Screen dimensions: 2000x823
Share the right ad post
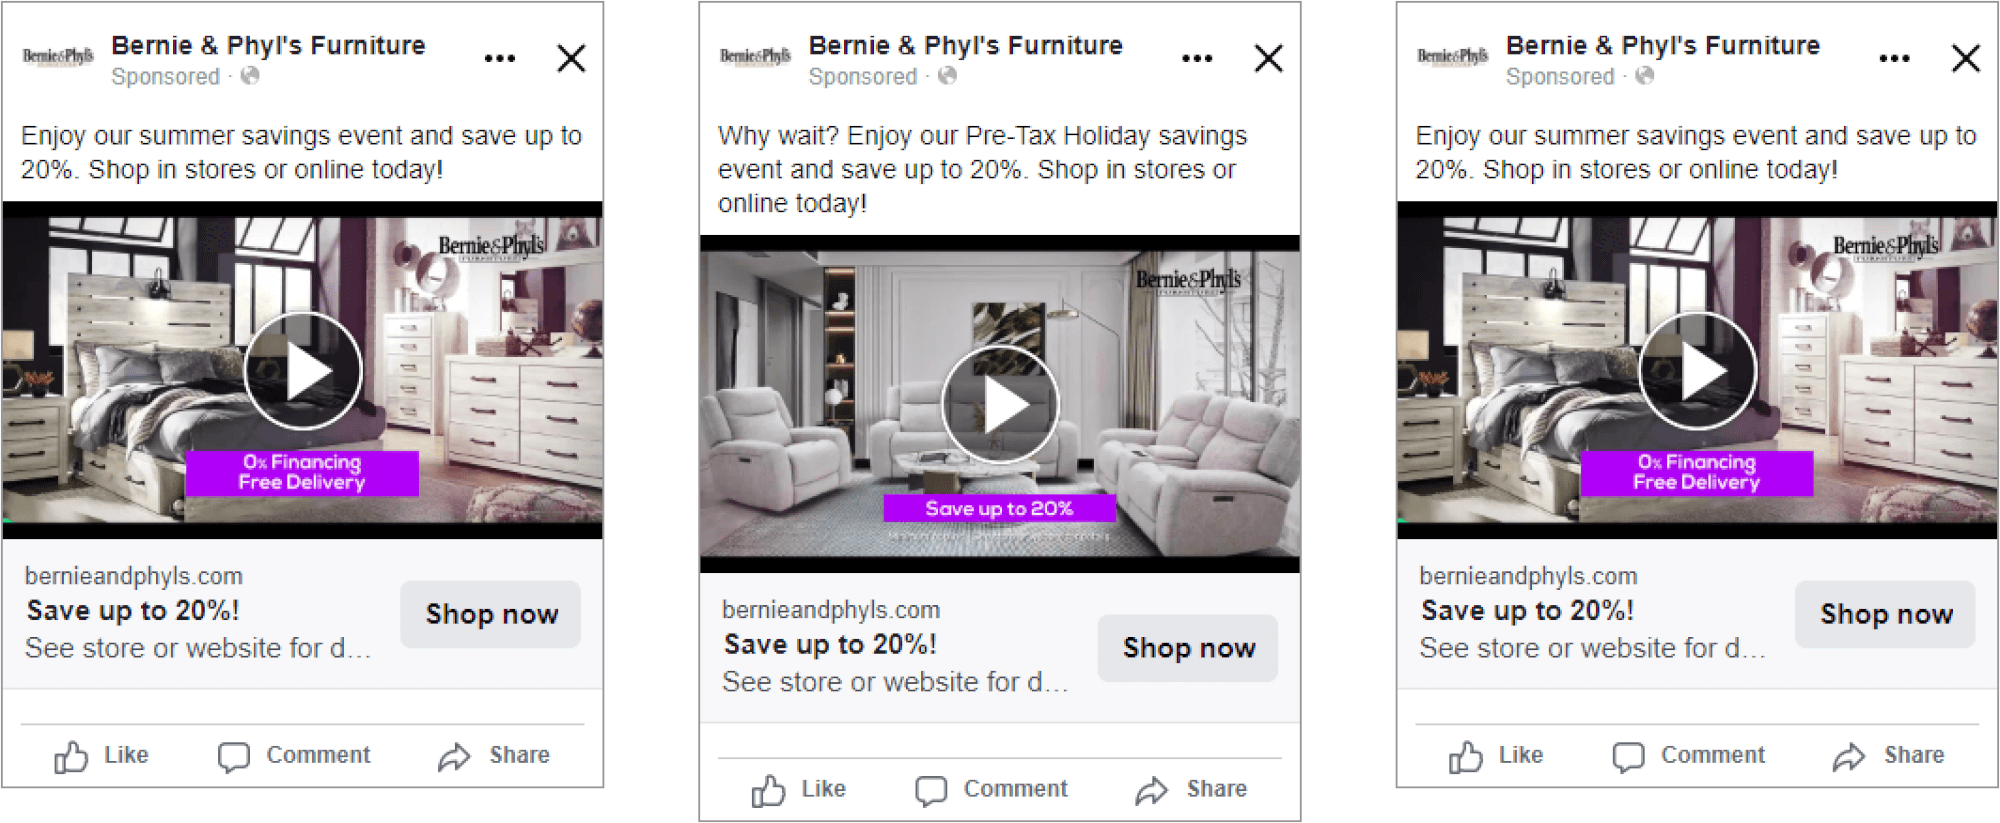click(1888, 756)
